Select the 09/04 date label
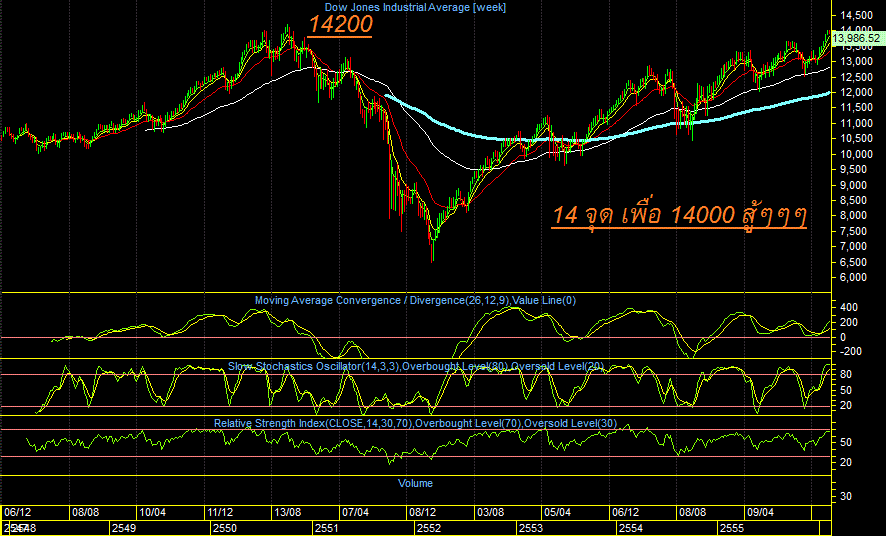 pos(760,513)
